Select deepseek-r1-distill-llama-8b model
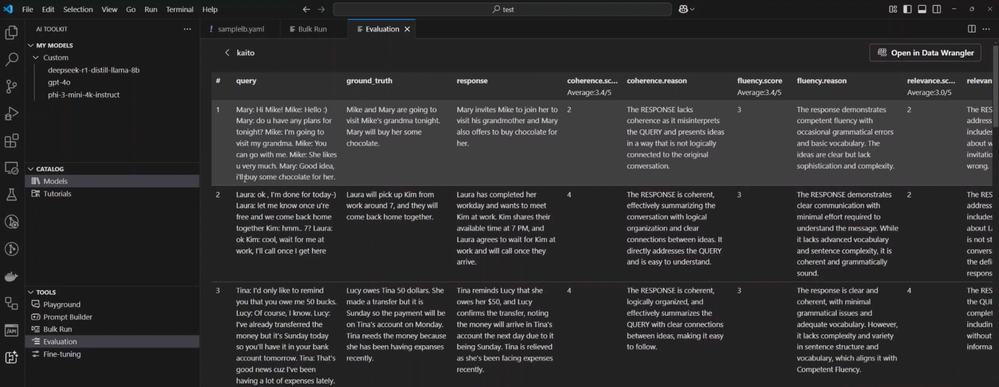Viewport: 999px width, 387px height. tap(93, 70)
